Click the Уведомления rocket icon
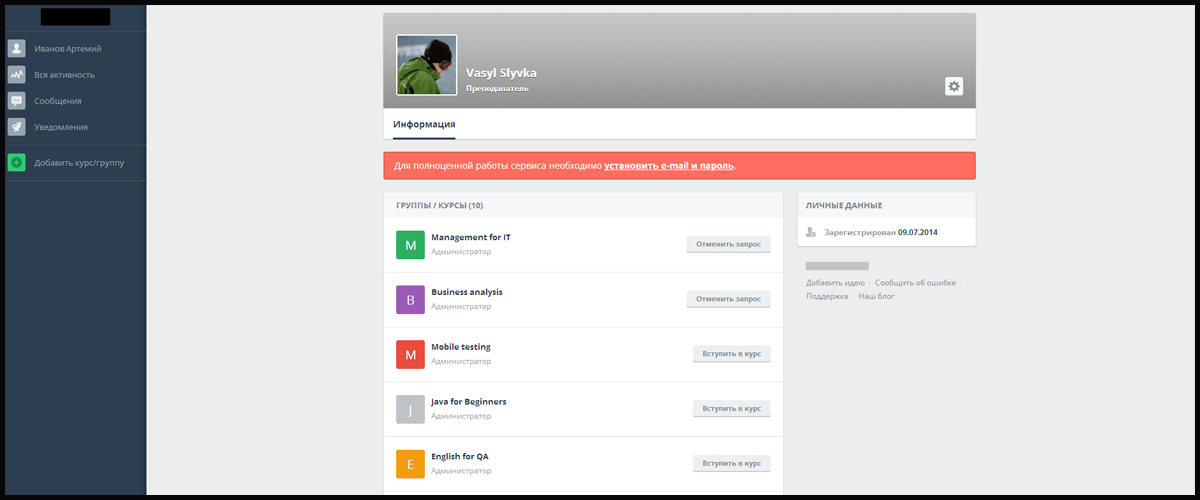Image resolution: width=1200 pixels, height=500 pixels. point(16,127)
